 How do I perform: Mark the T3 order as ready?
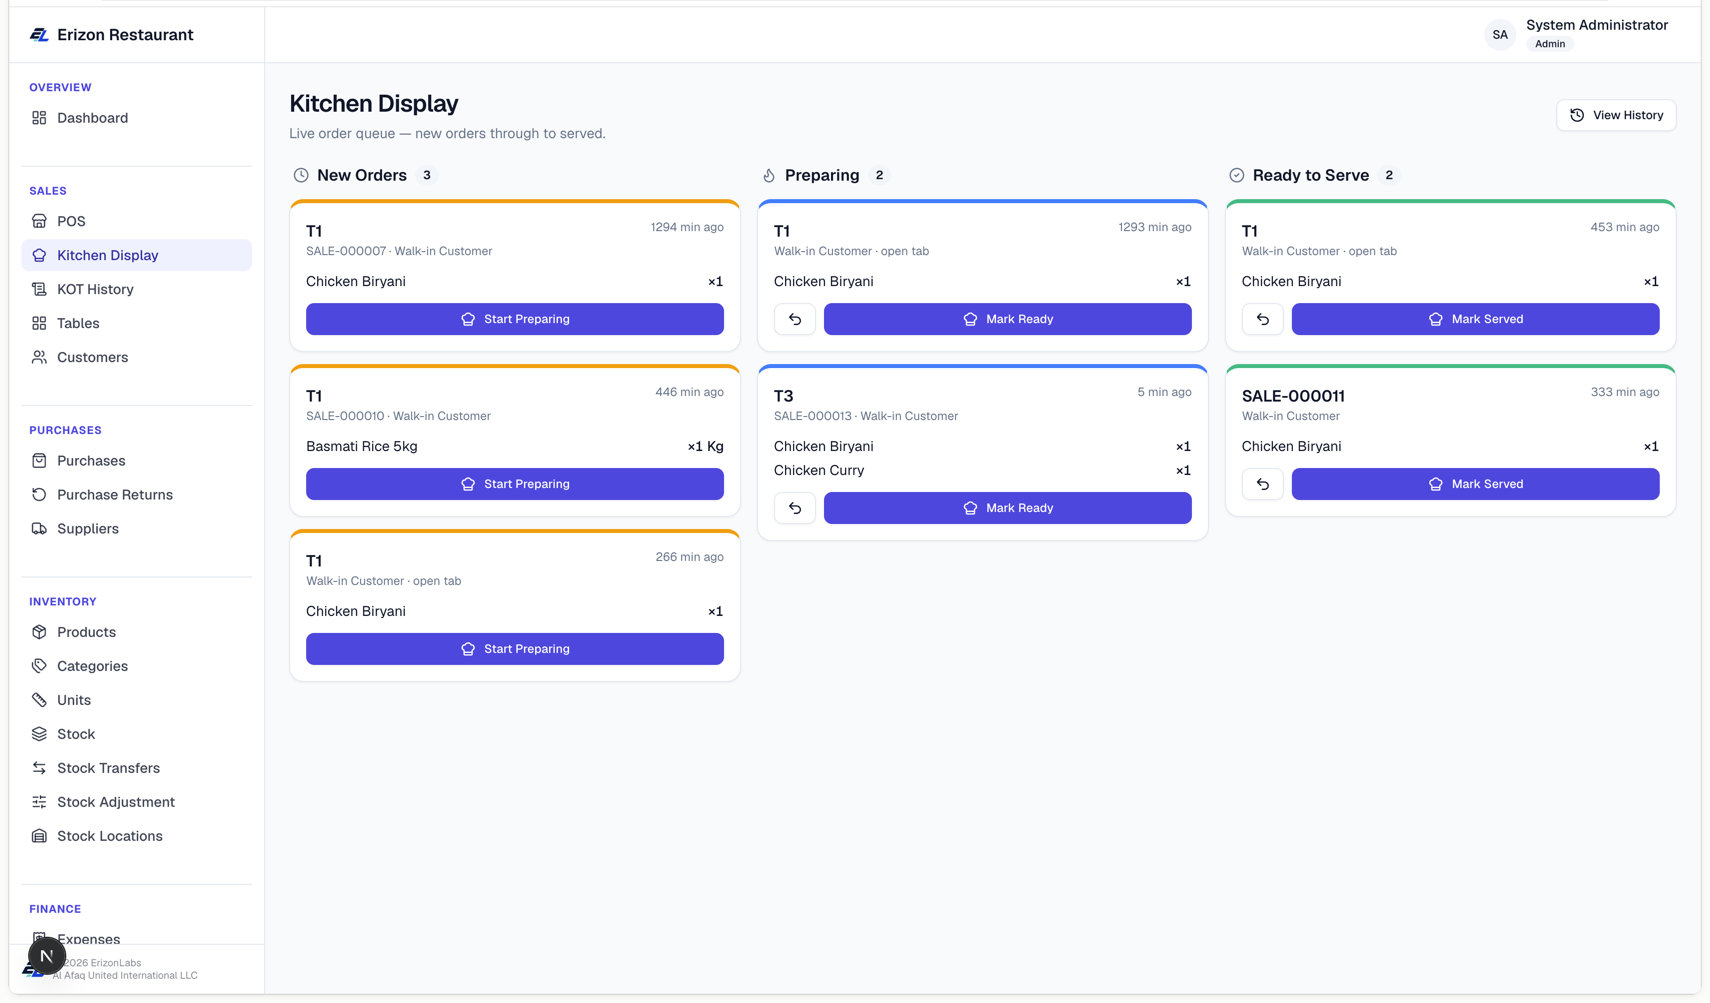point(1007,508)
